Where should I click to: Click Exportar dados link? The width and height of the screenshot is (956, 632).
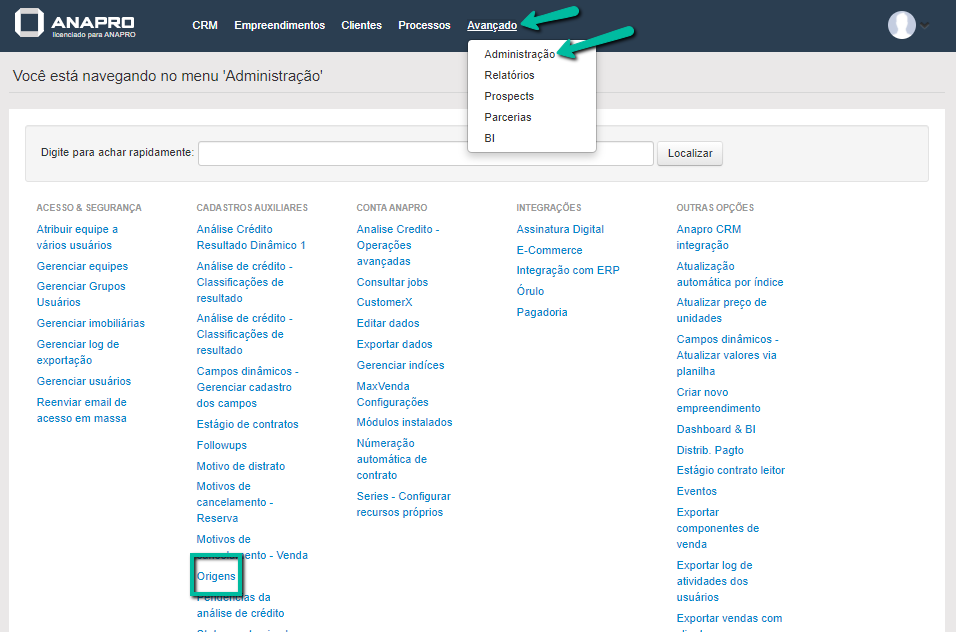(394, 344)
